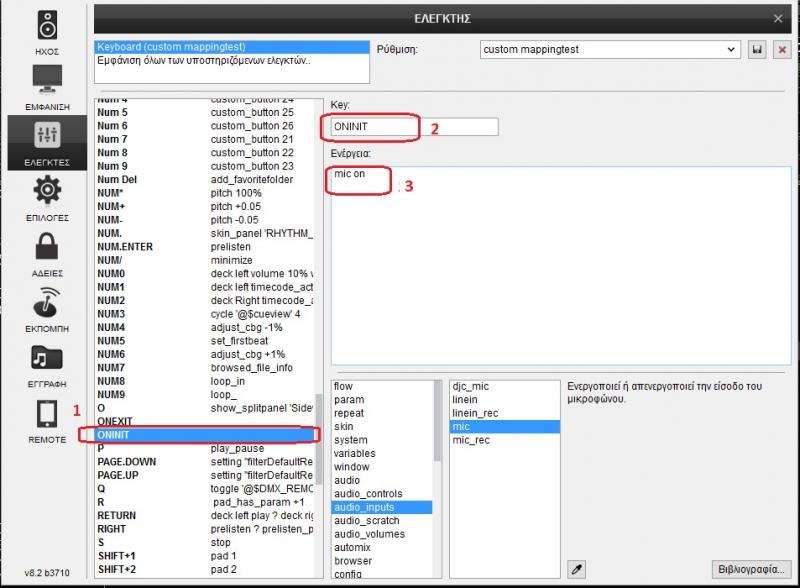800x588 pixels.
Task: Click the Βιβλιογραφία button
Action: point(749,569)
